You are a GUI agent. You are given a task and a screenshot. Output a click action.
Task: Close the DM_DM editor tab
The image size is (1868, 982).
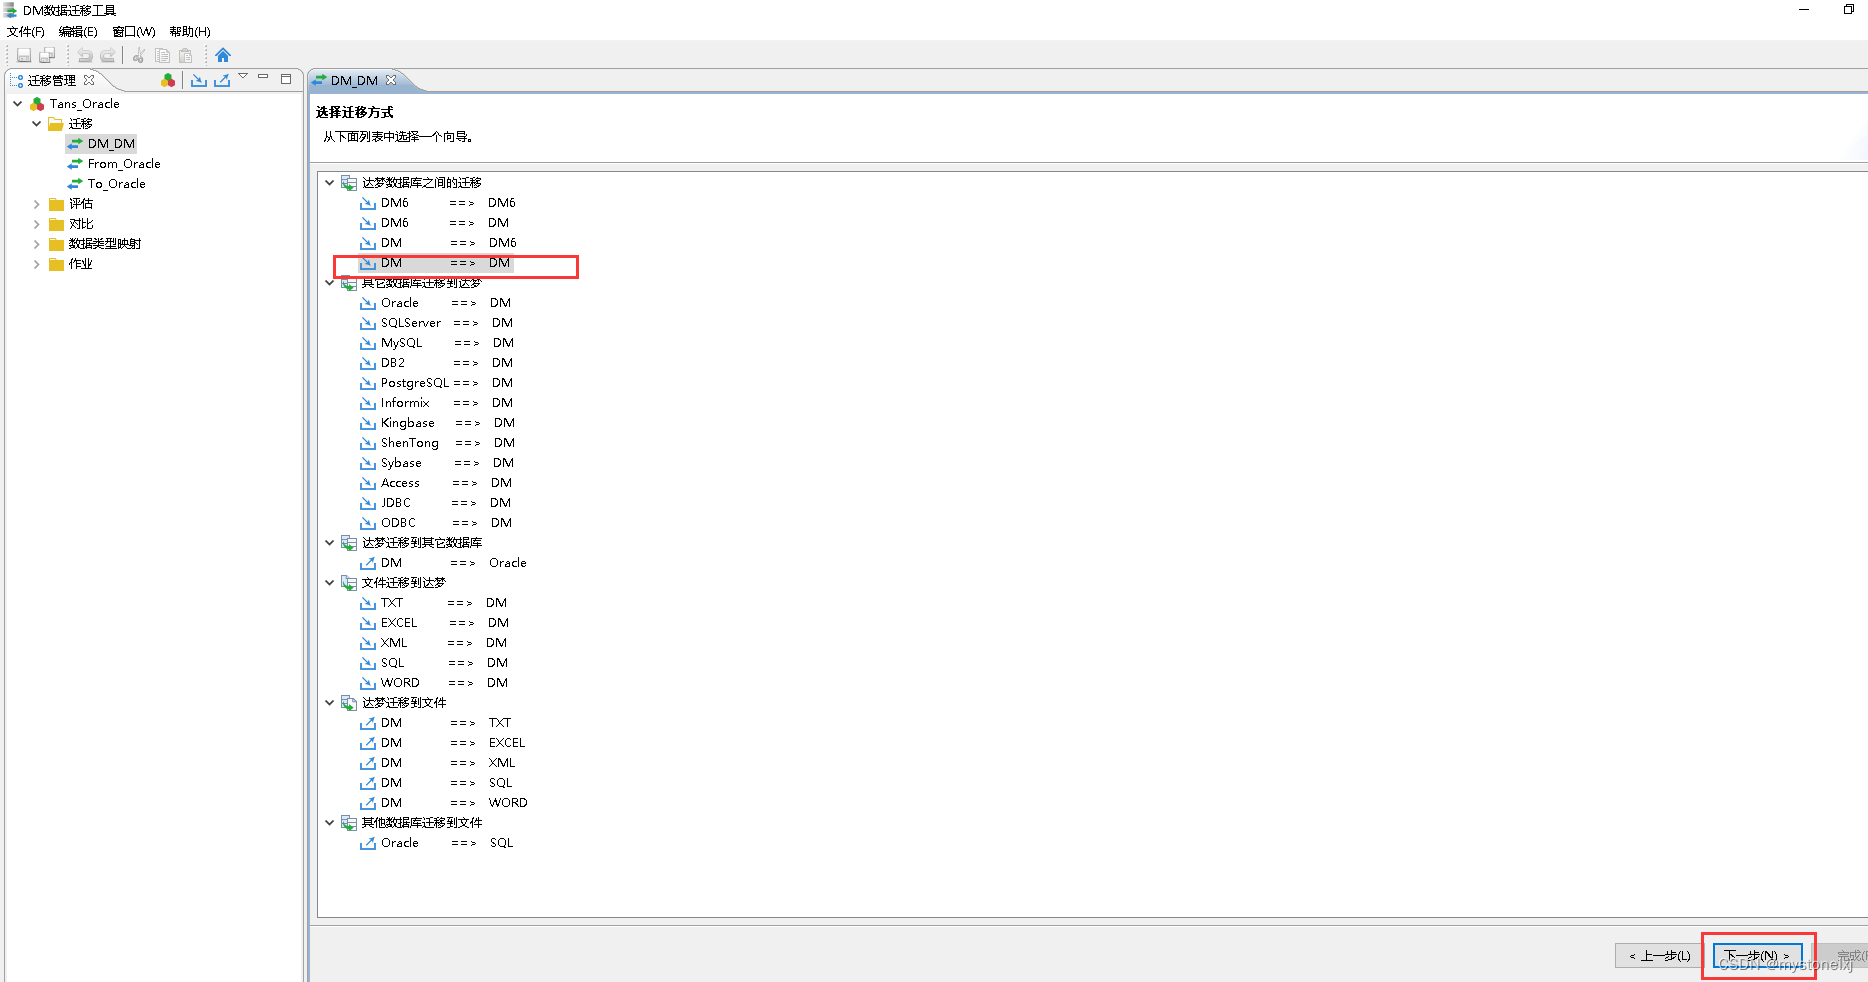click(391, 80)
